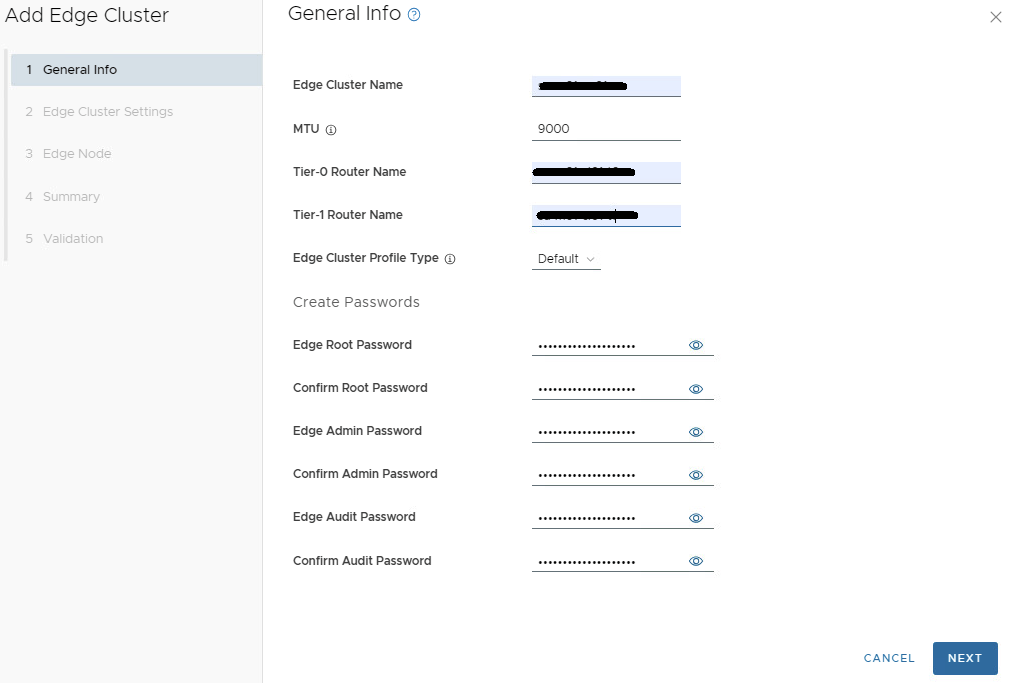Image resolution: width=1010 pixels, height=683 pixels.
Task: Cancel the edge cluster wizard
Action: pos(889,658)
